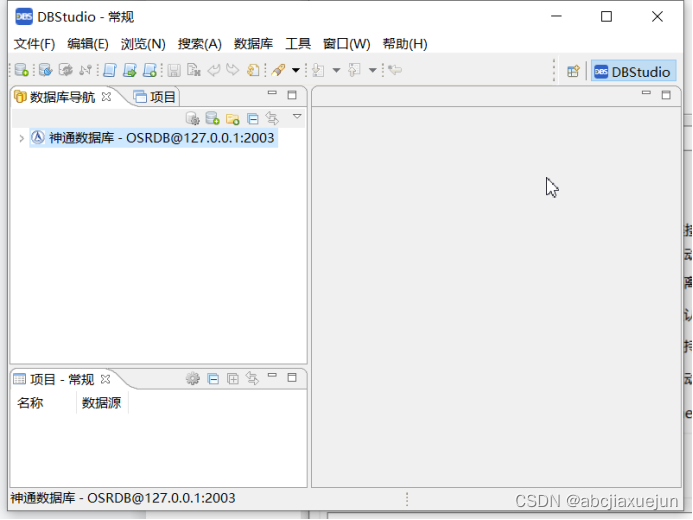
Task: Click the gear settings icon in 项目 panel
Action: (192, 379)
